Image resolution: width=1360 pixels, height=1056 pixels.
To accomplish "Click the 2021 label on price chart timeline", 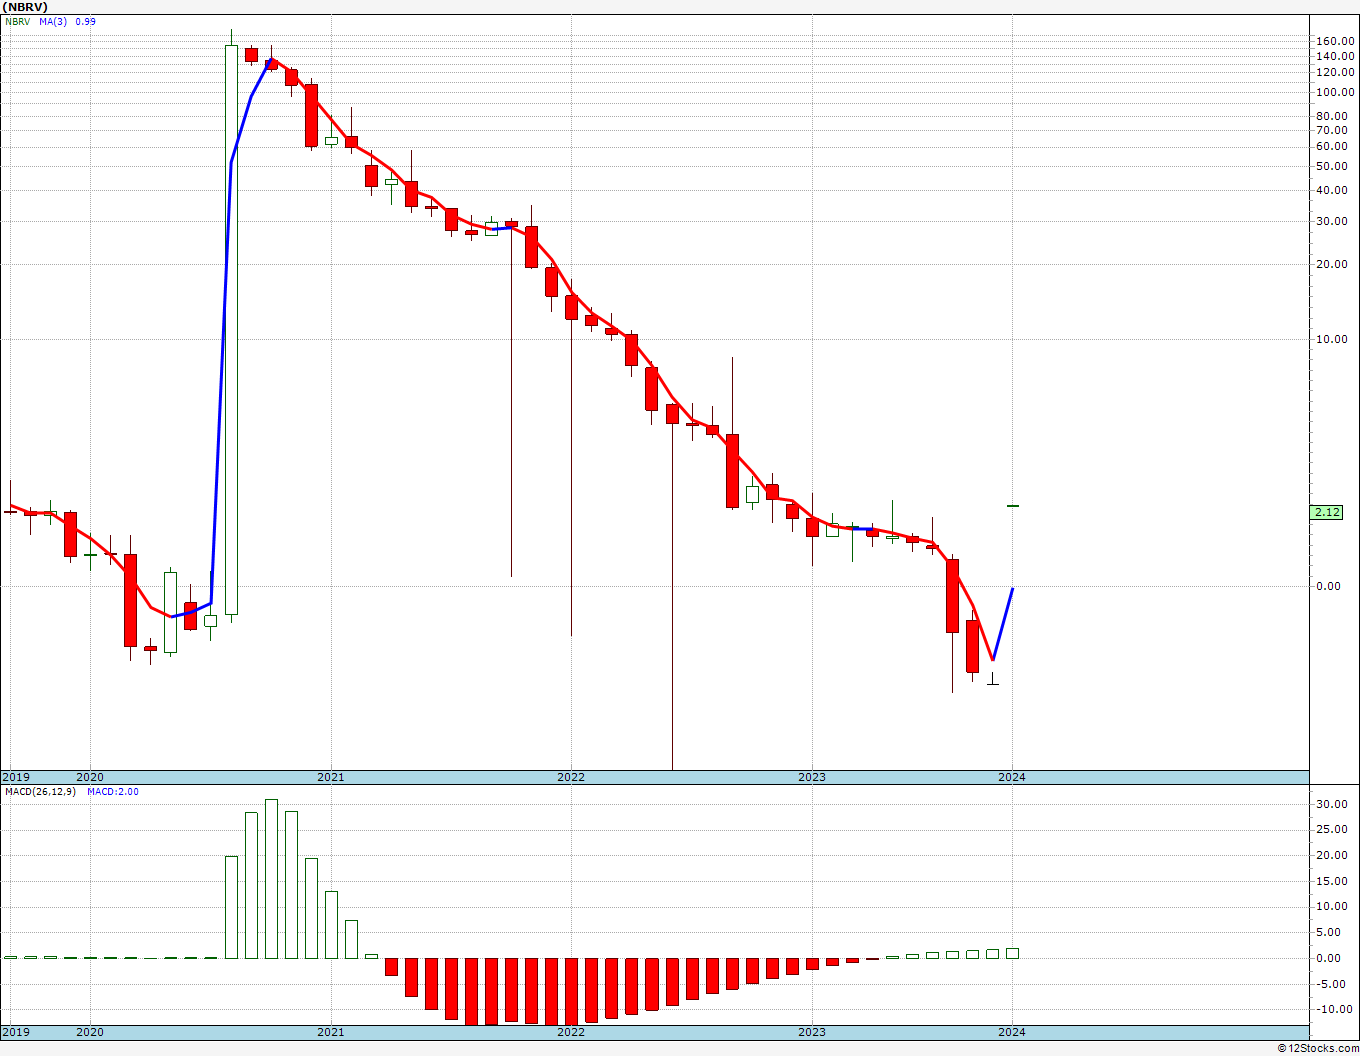I will 330,777.
